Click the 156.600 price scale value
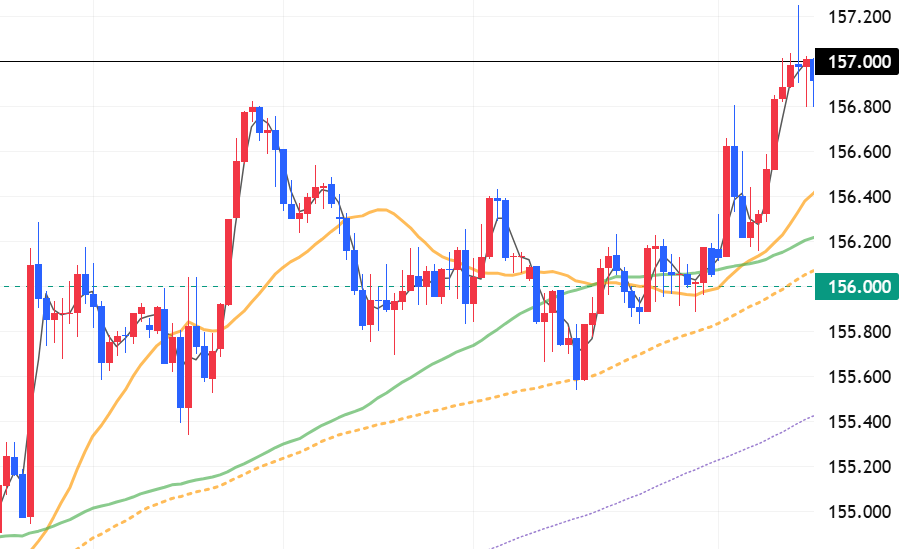Image resolution: width=907 pixels, height=549 pixels. (859, 152)
